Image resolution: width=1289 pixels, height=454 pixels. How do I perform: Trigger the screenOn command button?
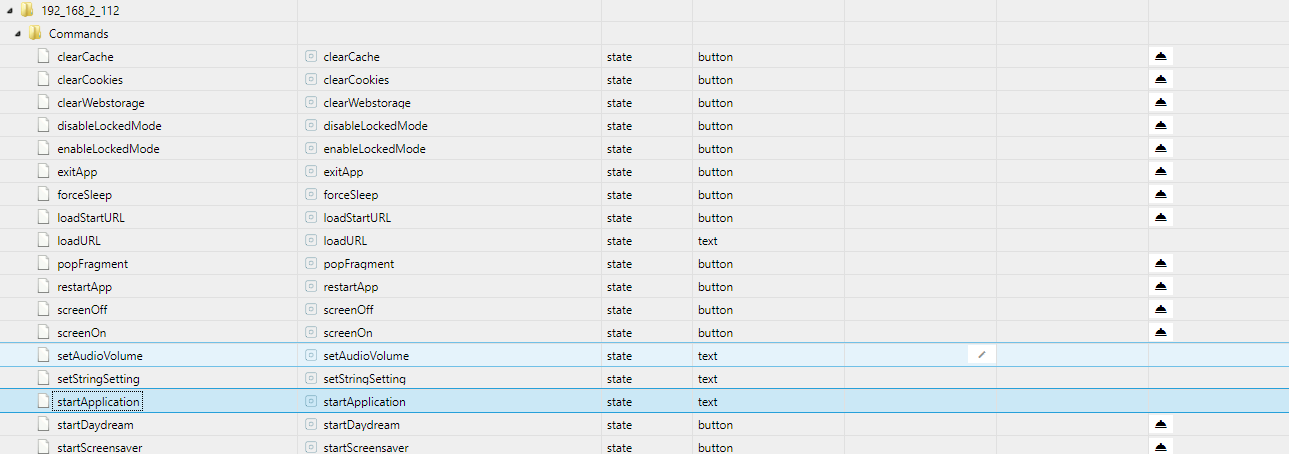[x=1160, y=333]
